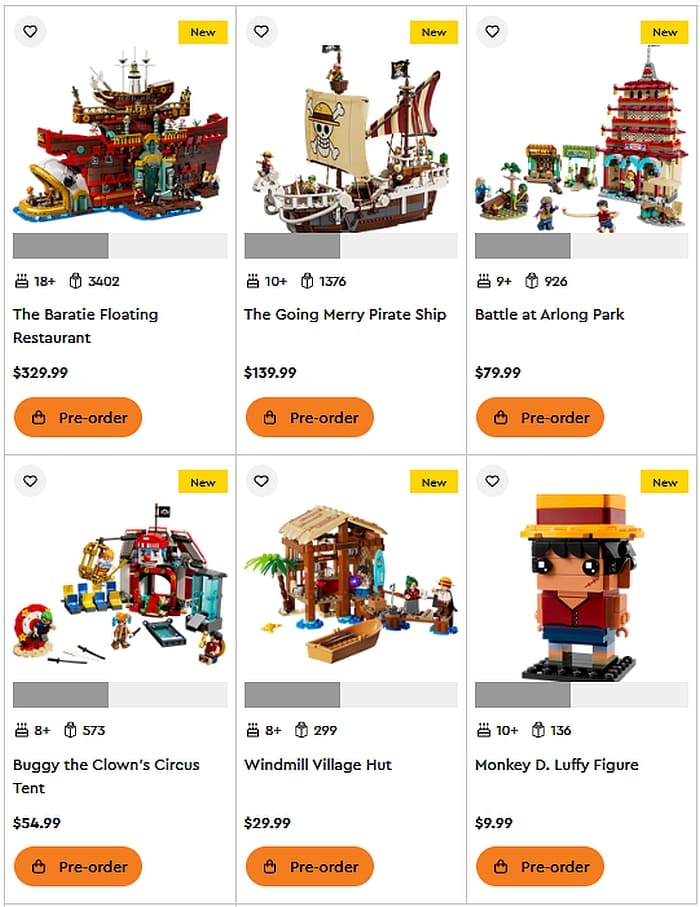Open The Going Merry Pirate Ship title link
The image size is (700, 907).
click(x=345, y=314)
